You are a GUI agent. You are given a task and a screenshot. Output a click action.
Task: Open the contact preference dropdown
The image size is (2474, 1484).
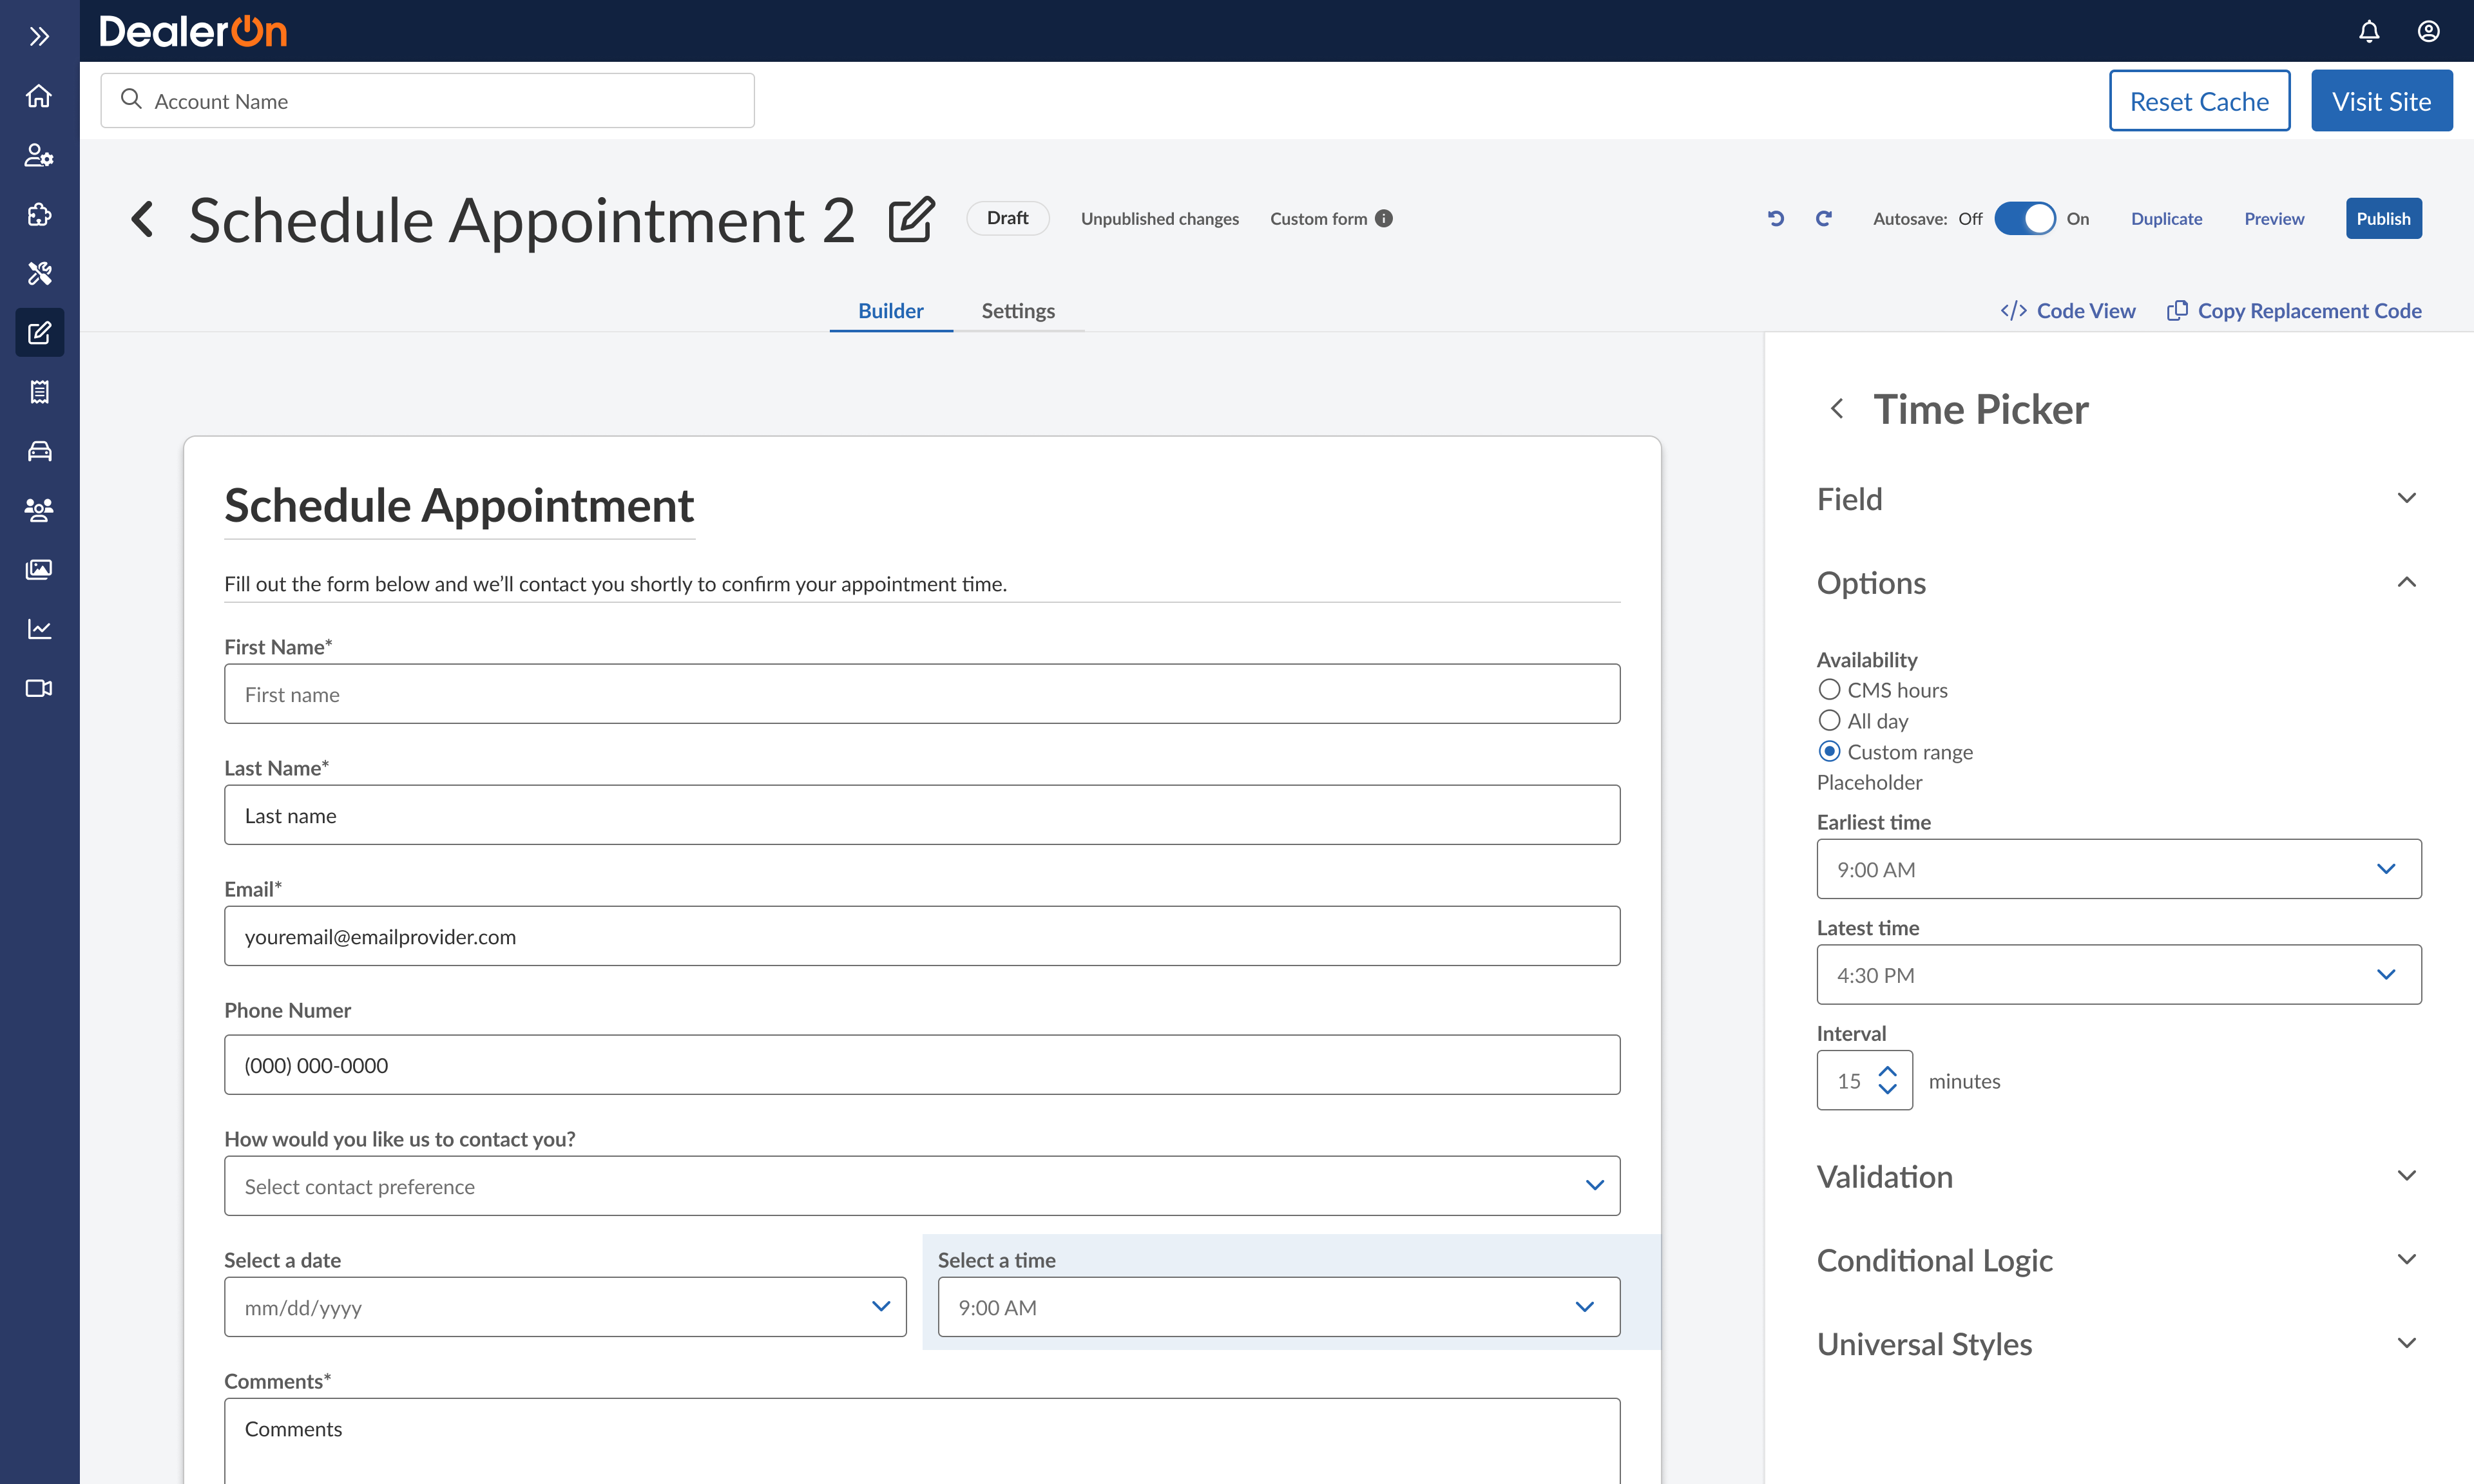click(922, 1186)
